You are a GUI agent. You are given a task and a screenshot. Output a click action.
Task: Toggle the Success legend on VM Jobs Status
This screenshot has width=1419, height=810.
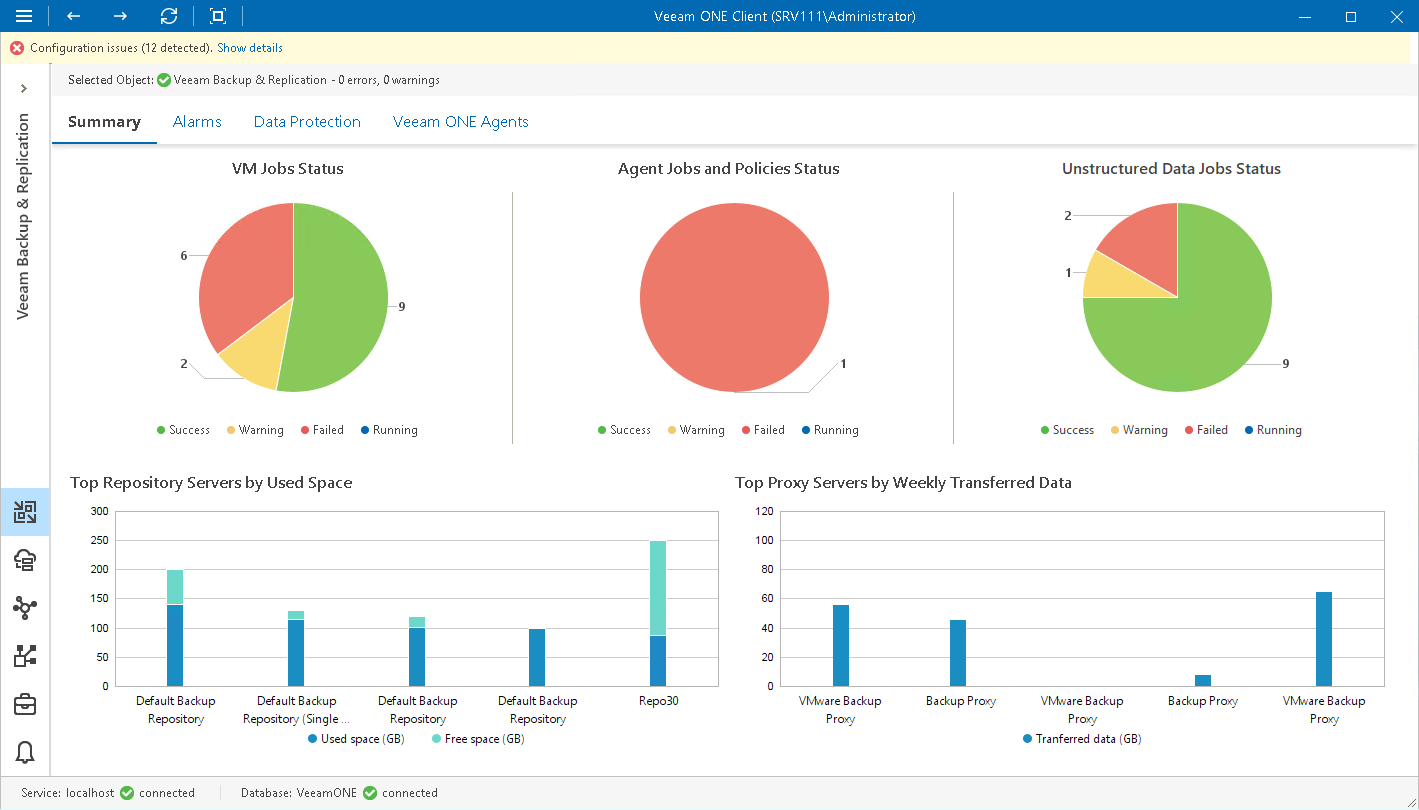[183, 429]
